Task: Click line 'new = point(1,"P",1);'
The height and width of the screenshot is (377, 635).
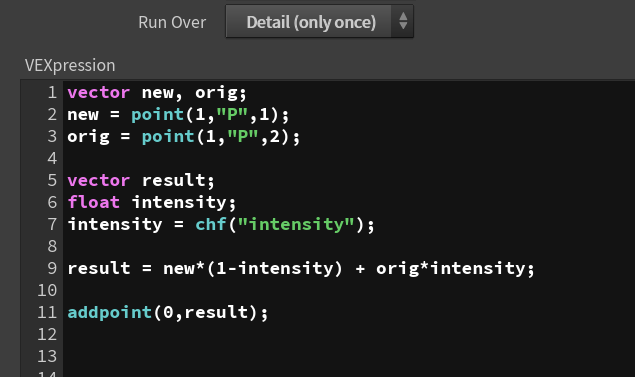Action: 178,115
